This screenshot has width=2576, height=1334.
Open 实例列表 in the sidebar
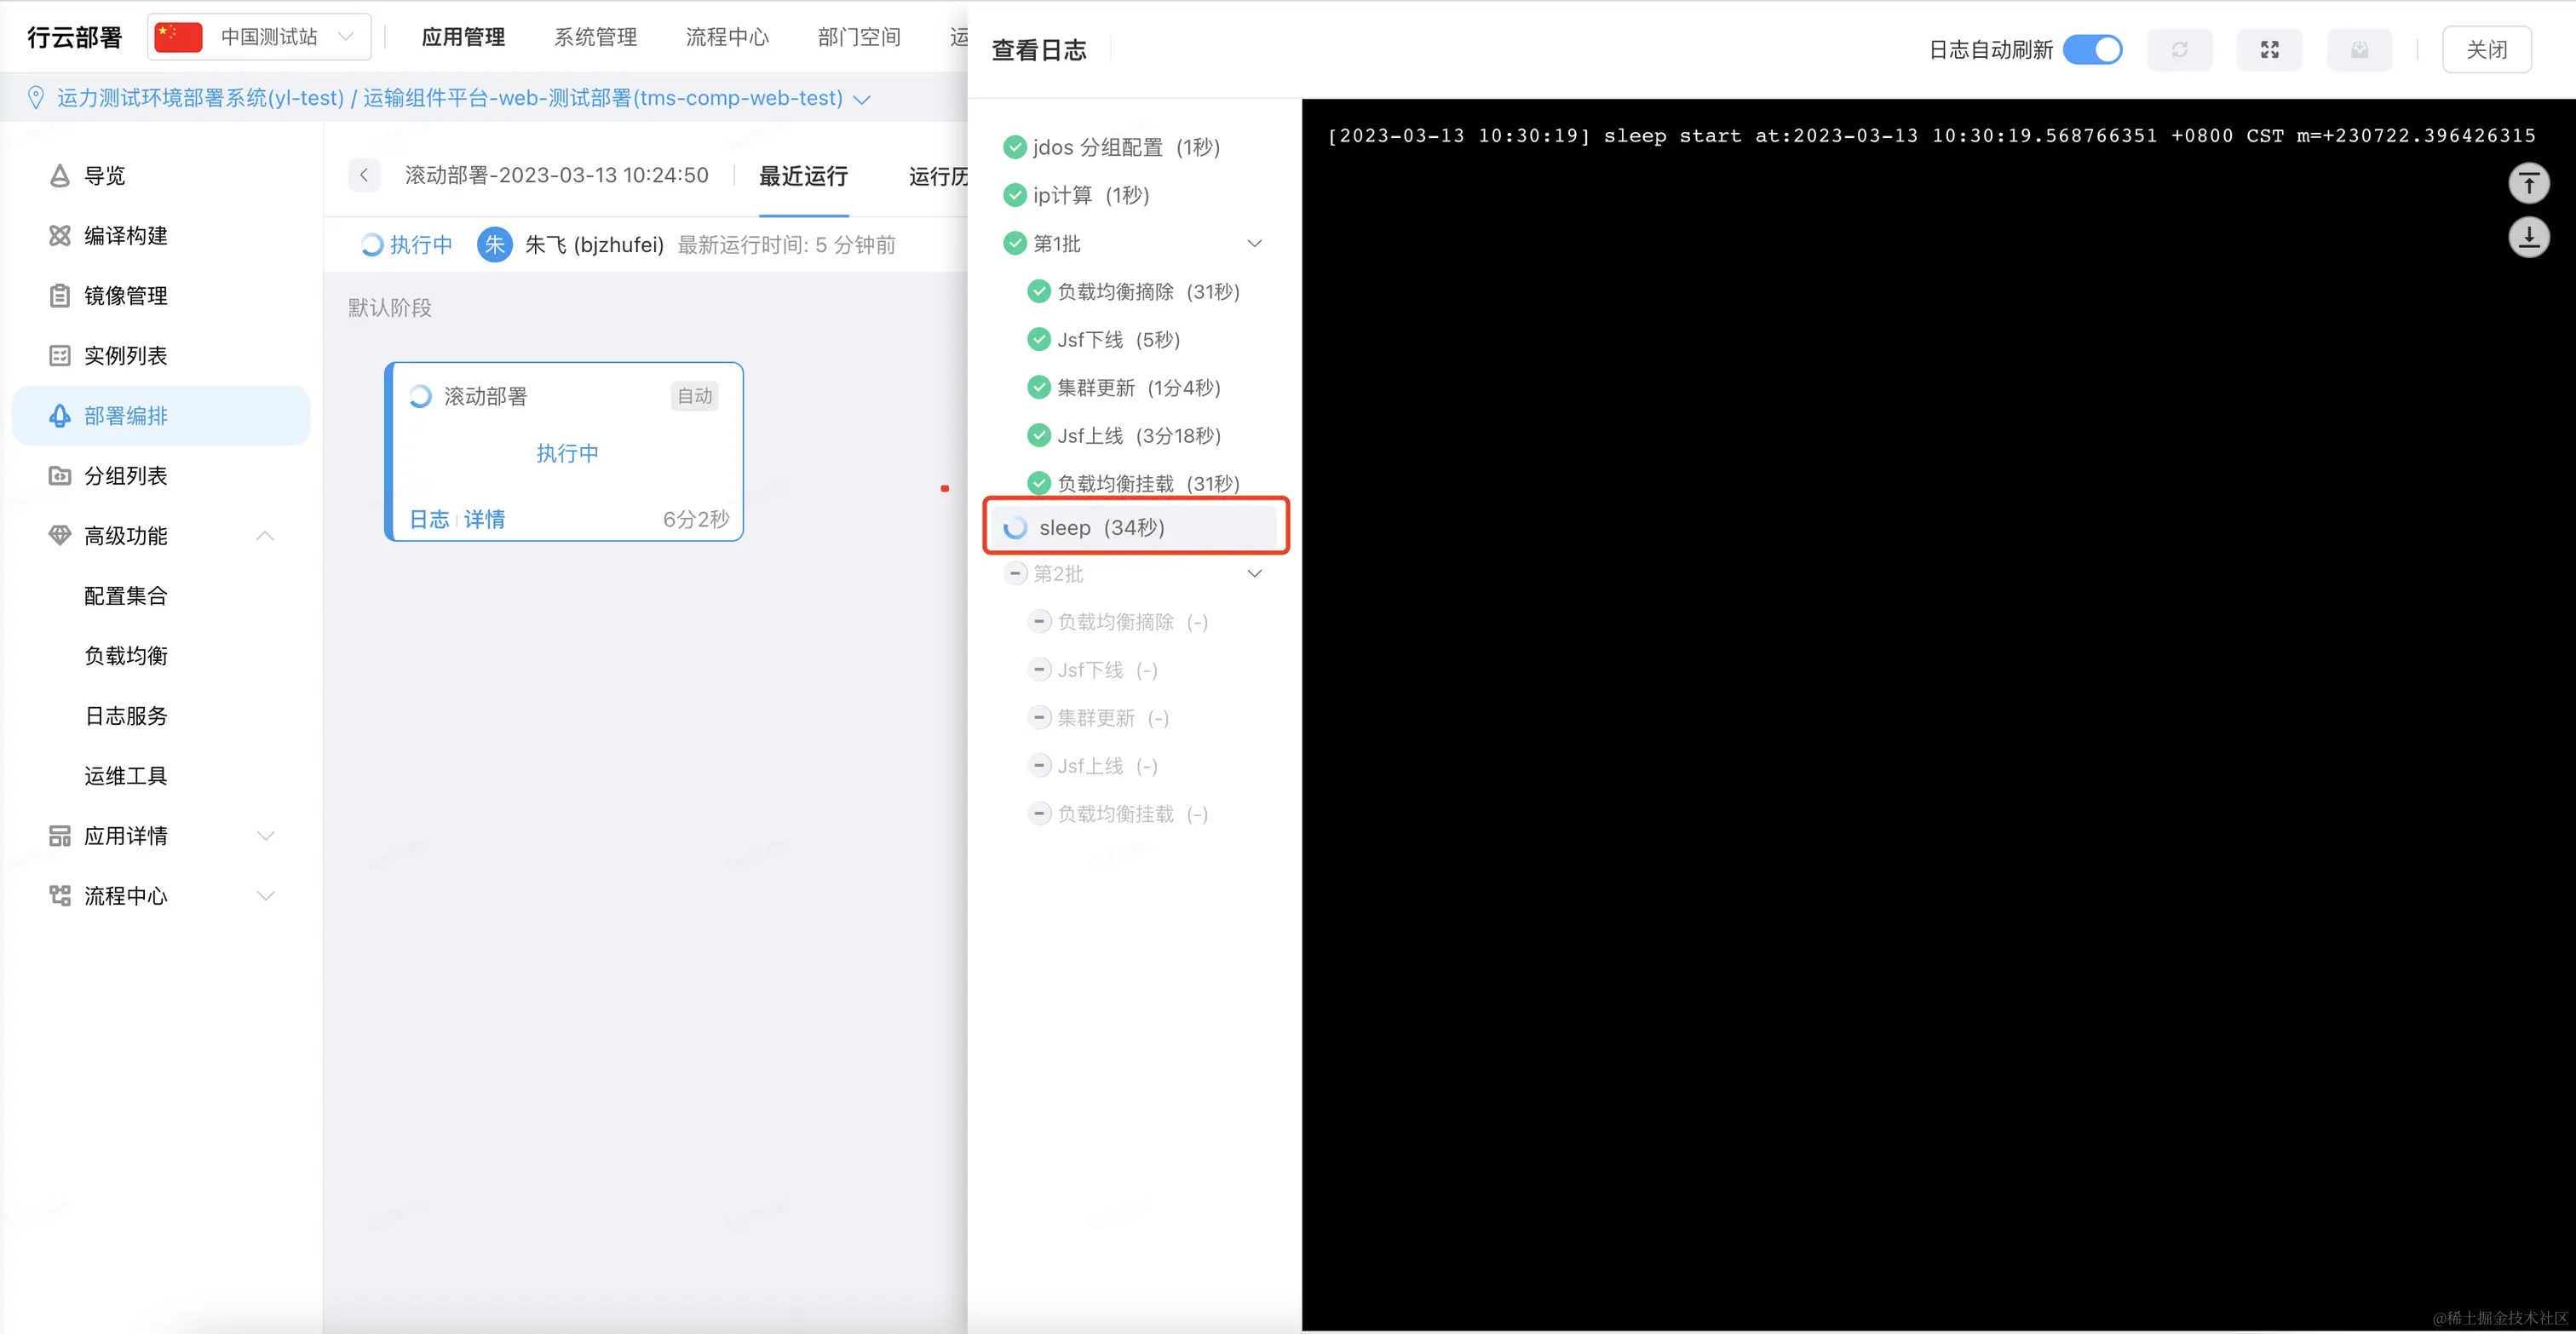pos(125,356)
